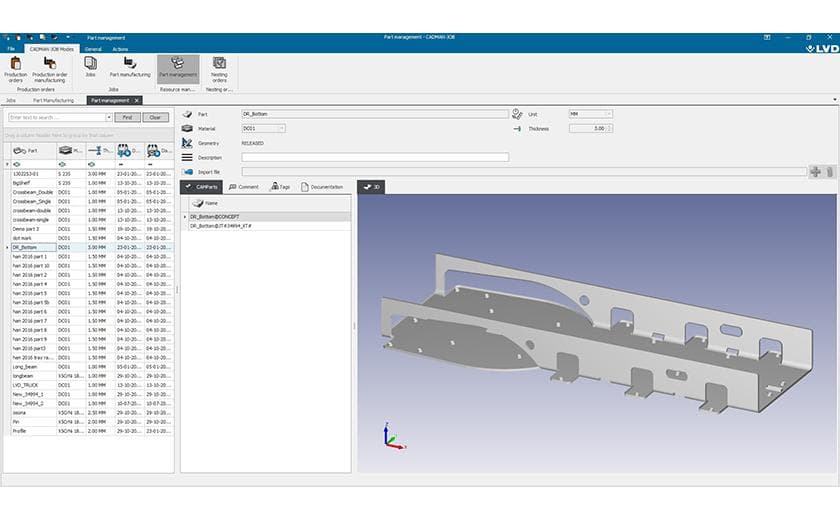Open Production orders from ribbon
The image size is (840, 520).
(16, 69)
